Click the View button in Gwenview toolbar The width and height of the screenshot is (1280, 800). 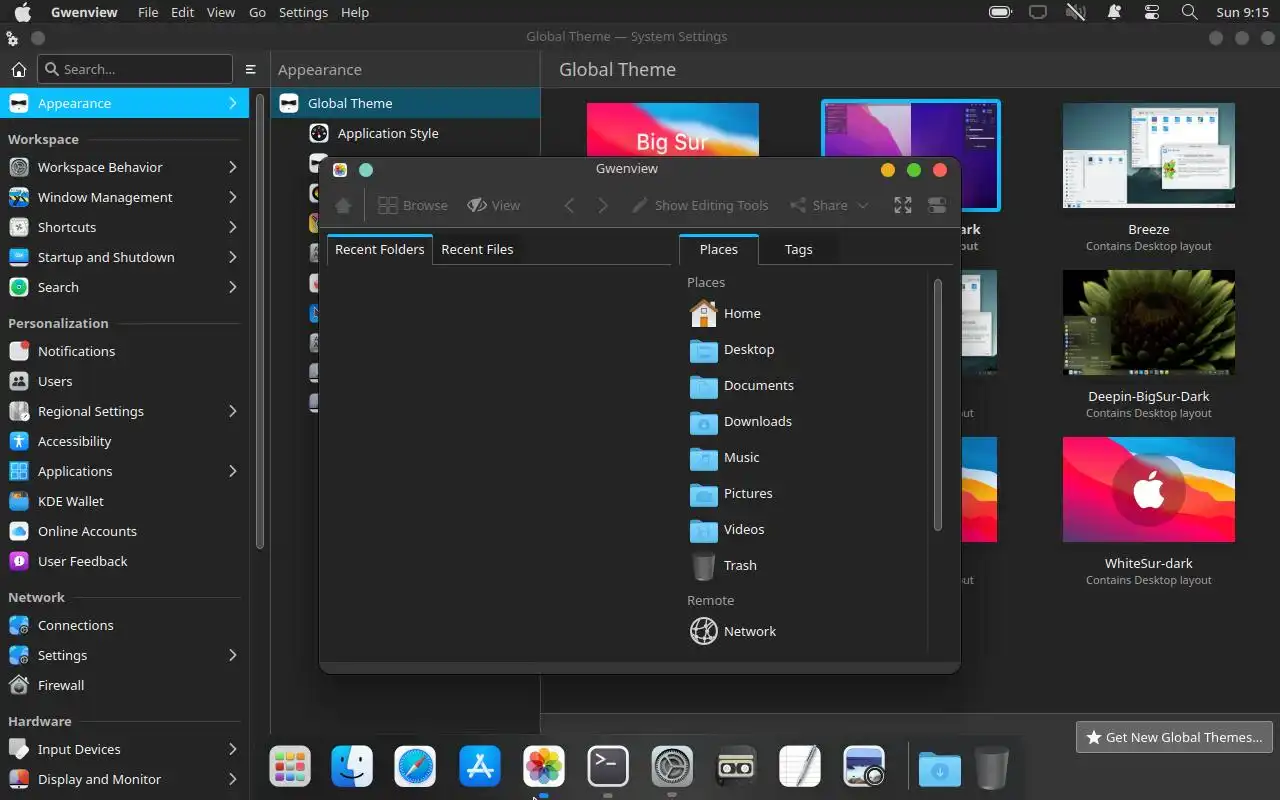coord(494,205)
